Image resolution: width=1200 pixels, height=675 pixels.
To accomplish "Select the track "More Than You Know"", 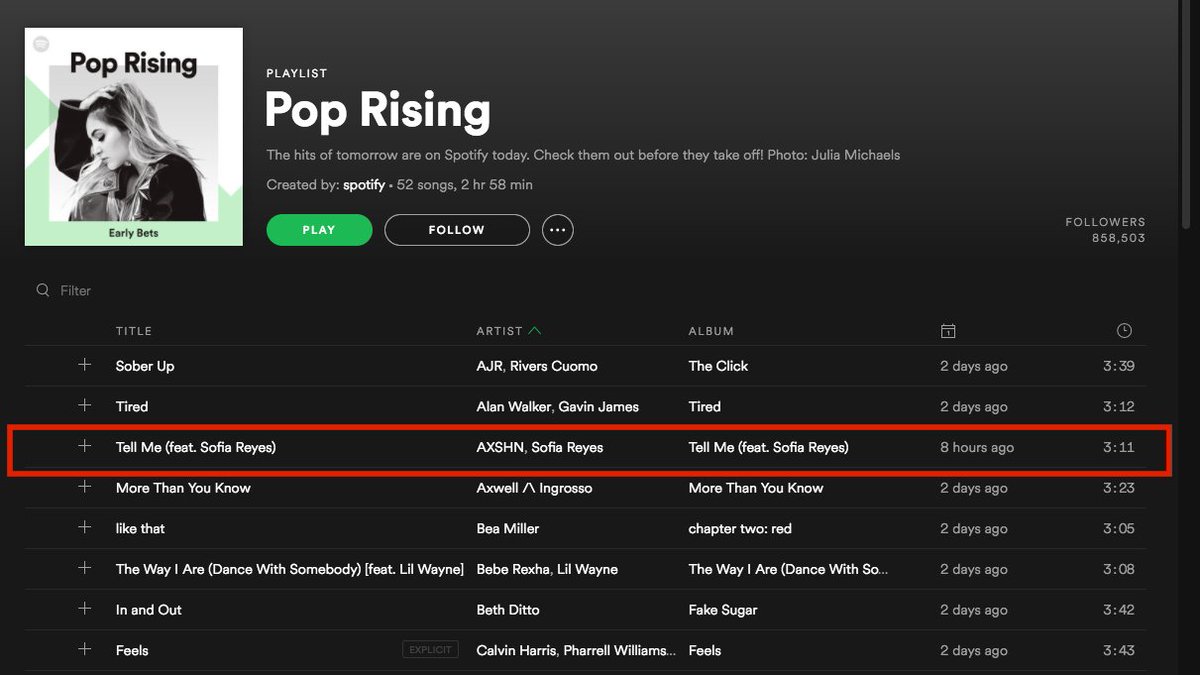I will (x=183, y=487).
